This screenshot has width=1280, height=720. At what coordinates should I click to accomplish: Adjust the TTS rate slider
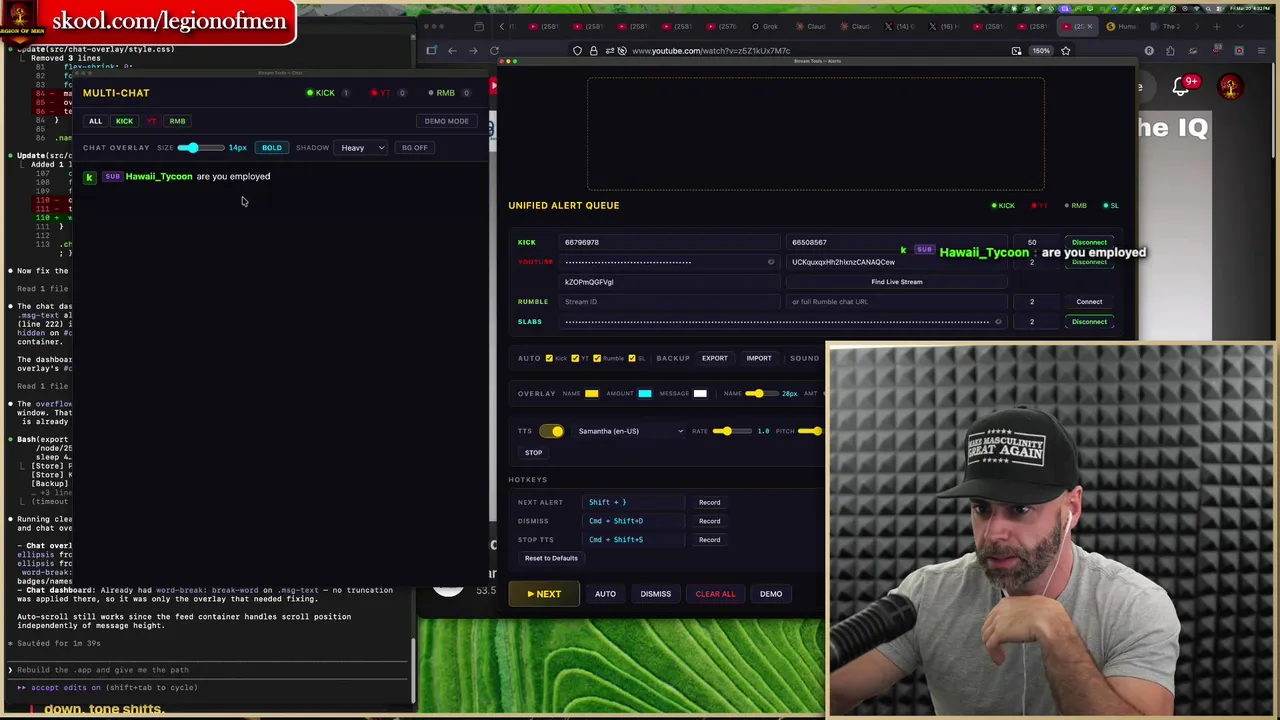(732, 431)
